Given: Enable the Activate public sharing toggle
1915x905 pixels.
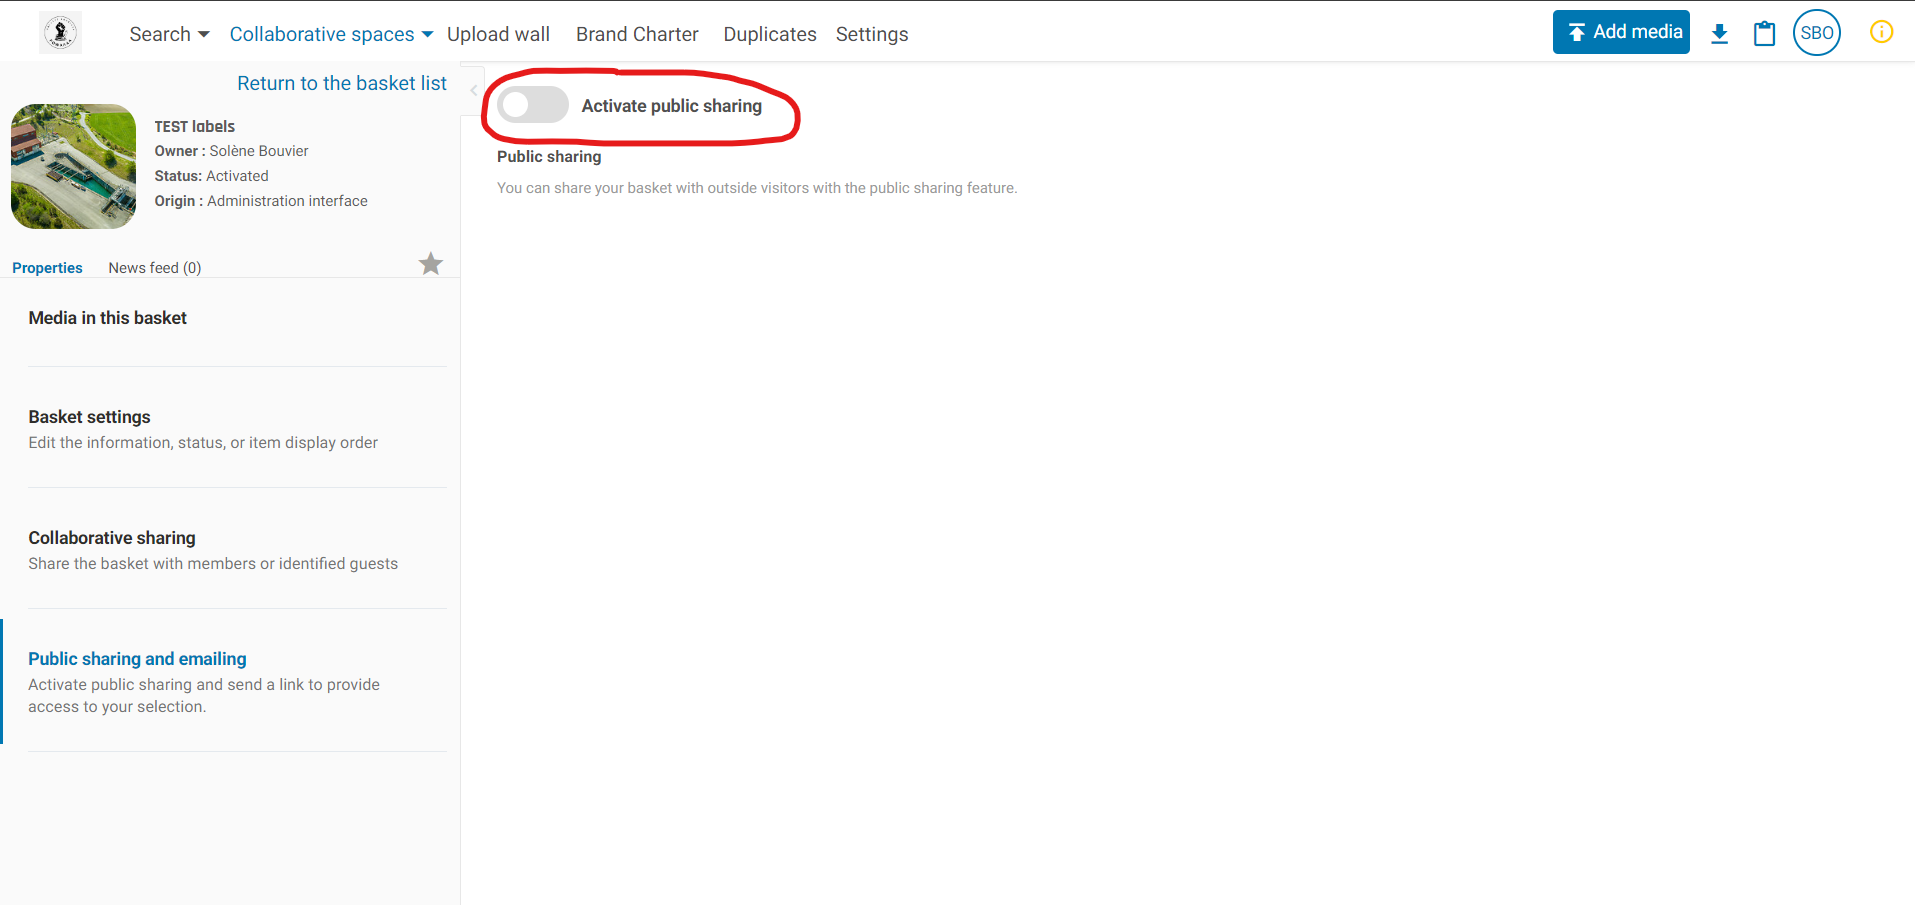Looking at the screenshot, I should pyautogui.click(x=532, y=105).
